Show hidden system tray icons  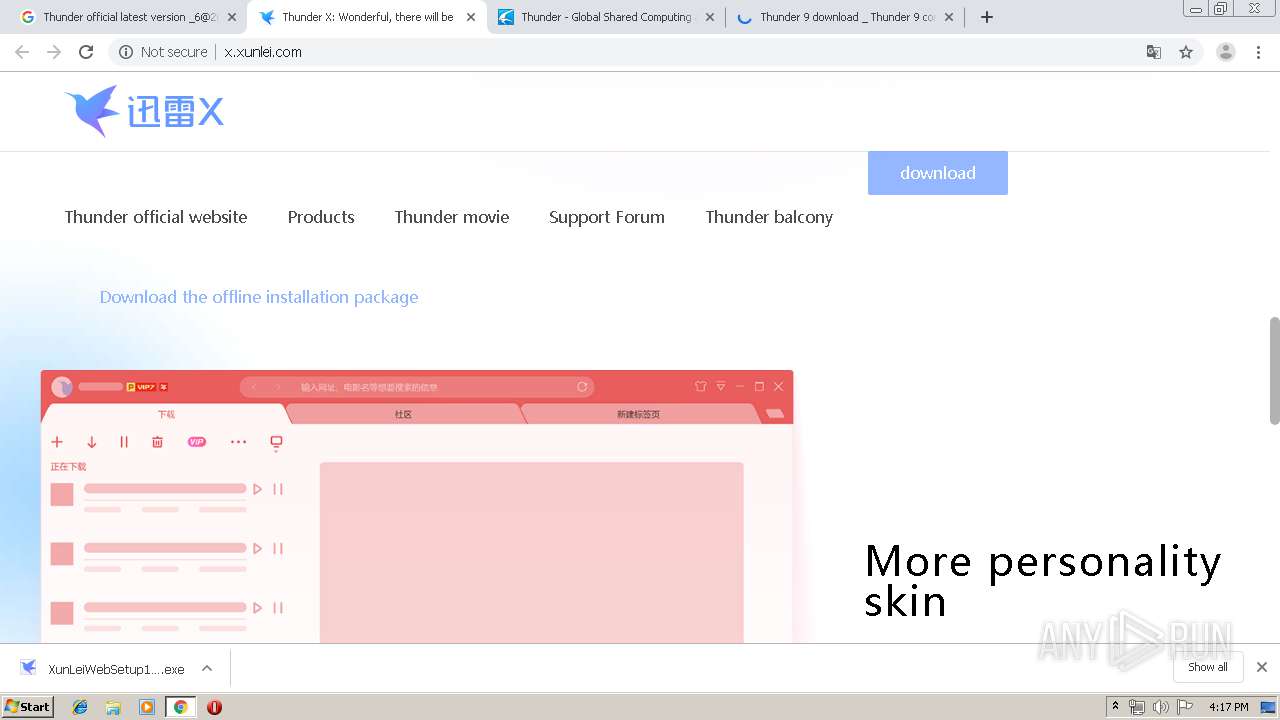click(1115, 707)
